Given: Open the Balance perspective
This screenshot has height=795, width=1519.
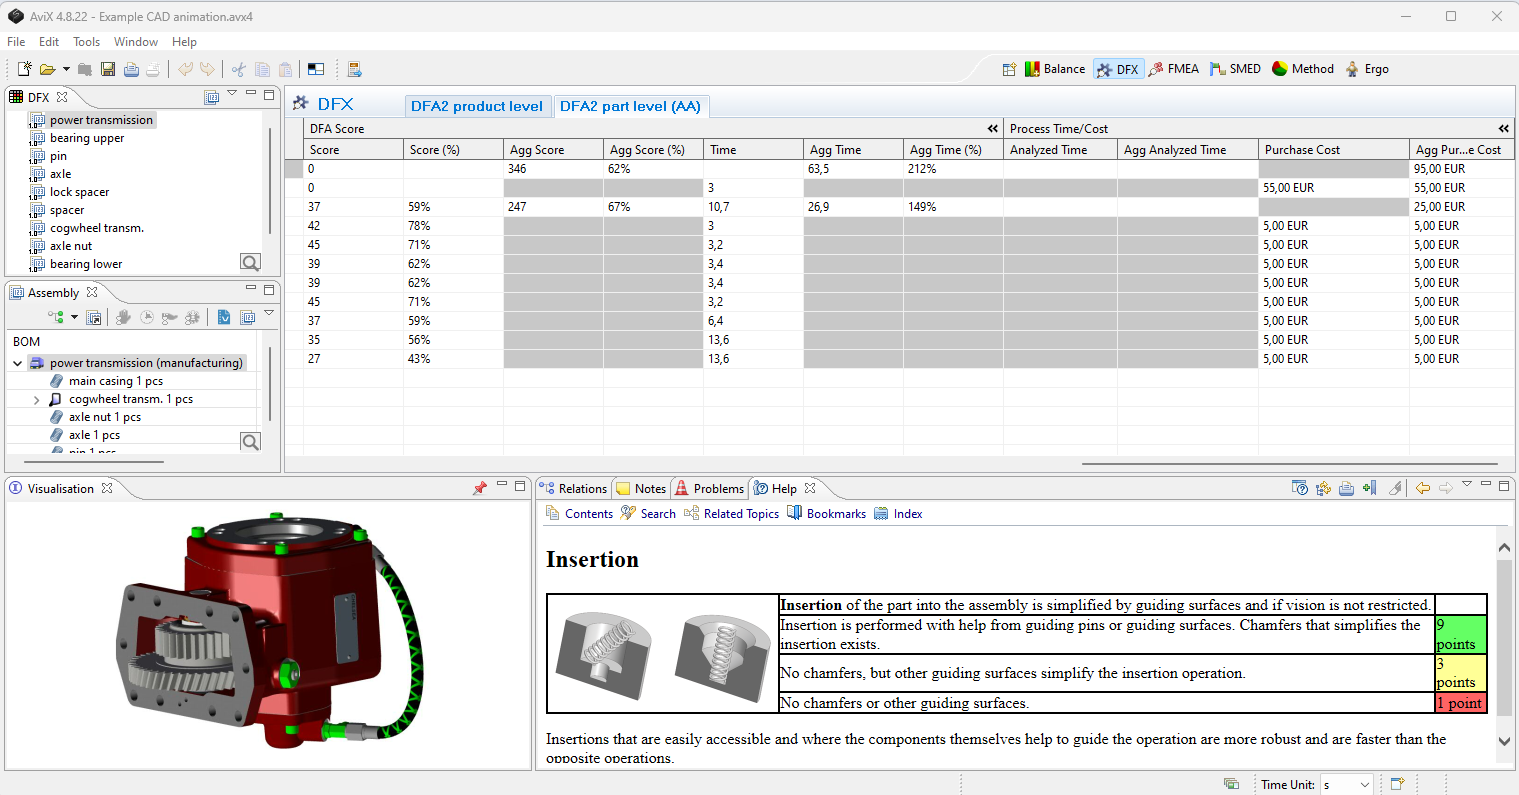Looking at the screenshot, I should coord(1054,69).
